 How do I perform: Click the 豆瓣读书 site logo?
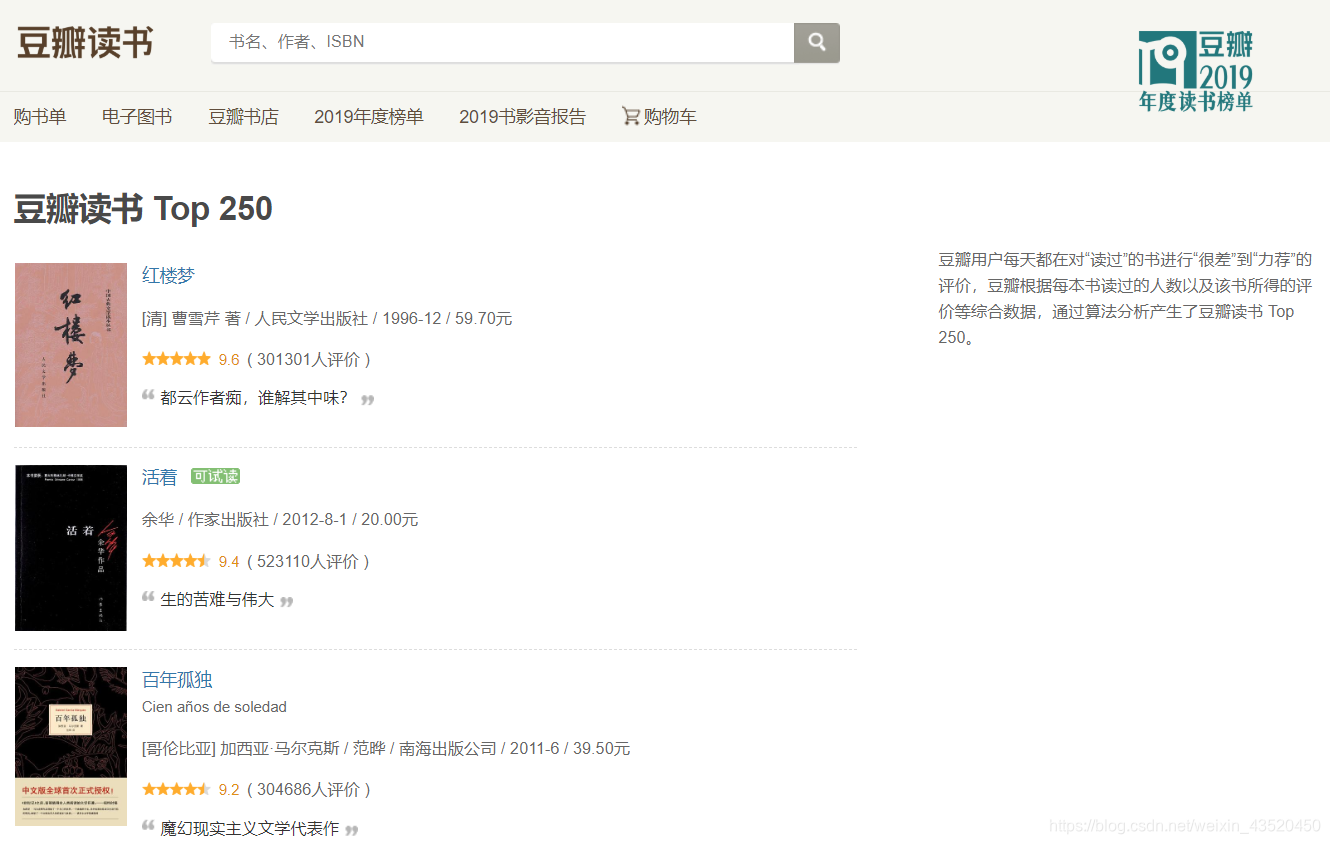pos(85,43)
